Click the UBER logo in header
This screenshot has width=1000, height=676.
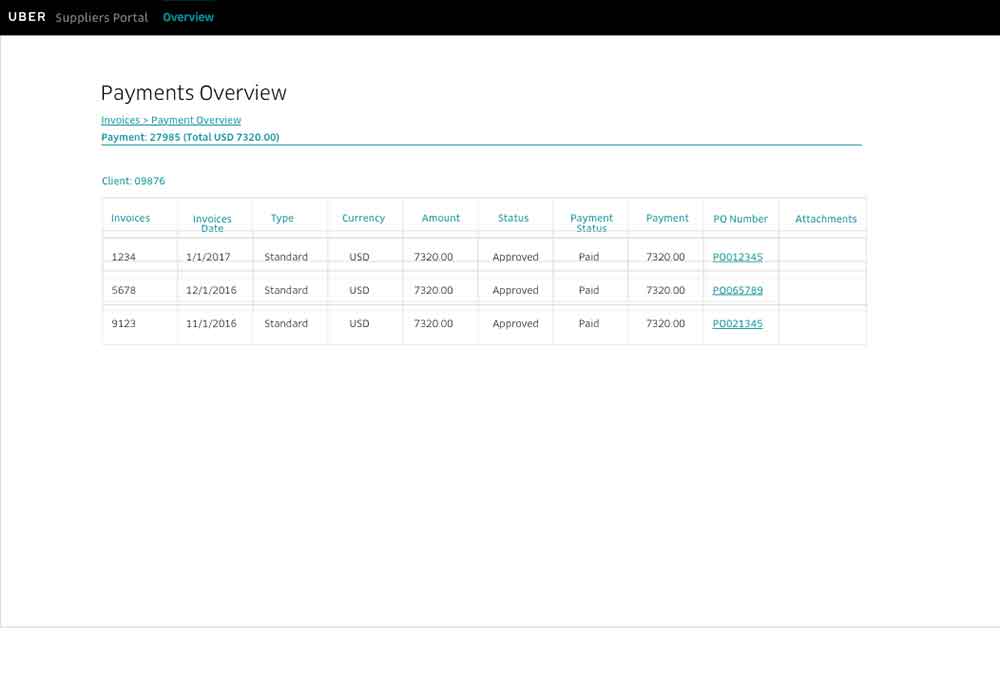(27, 17)
